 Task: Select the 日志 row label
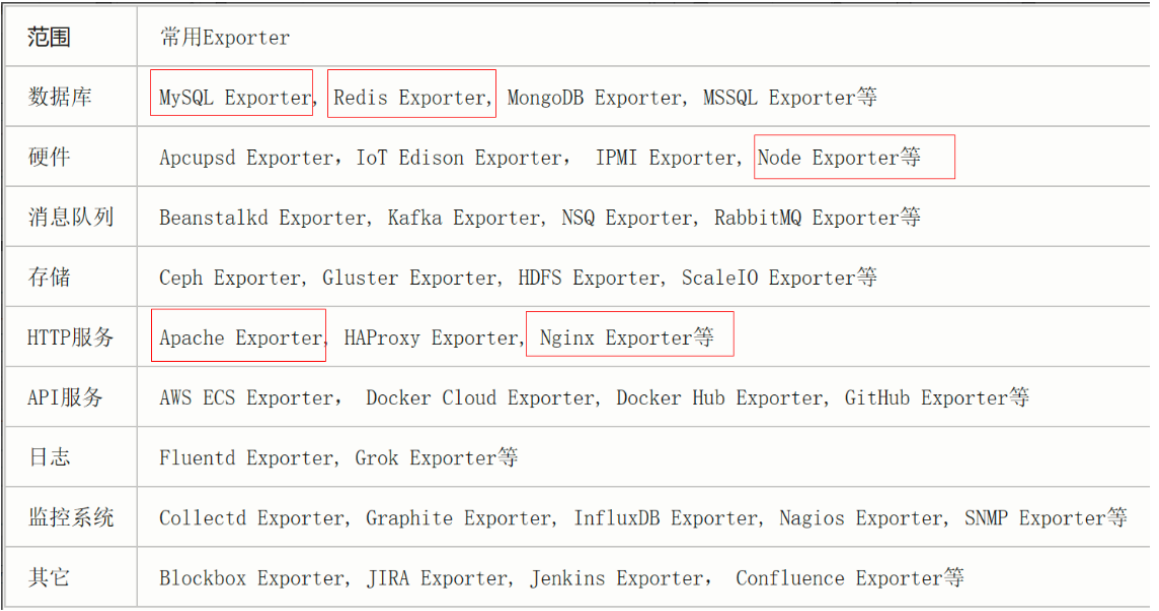(x=49, y=457)
